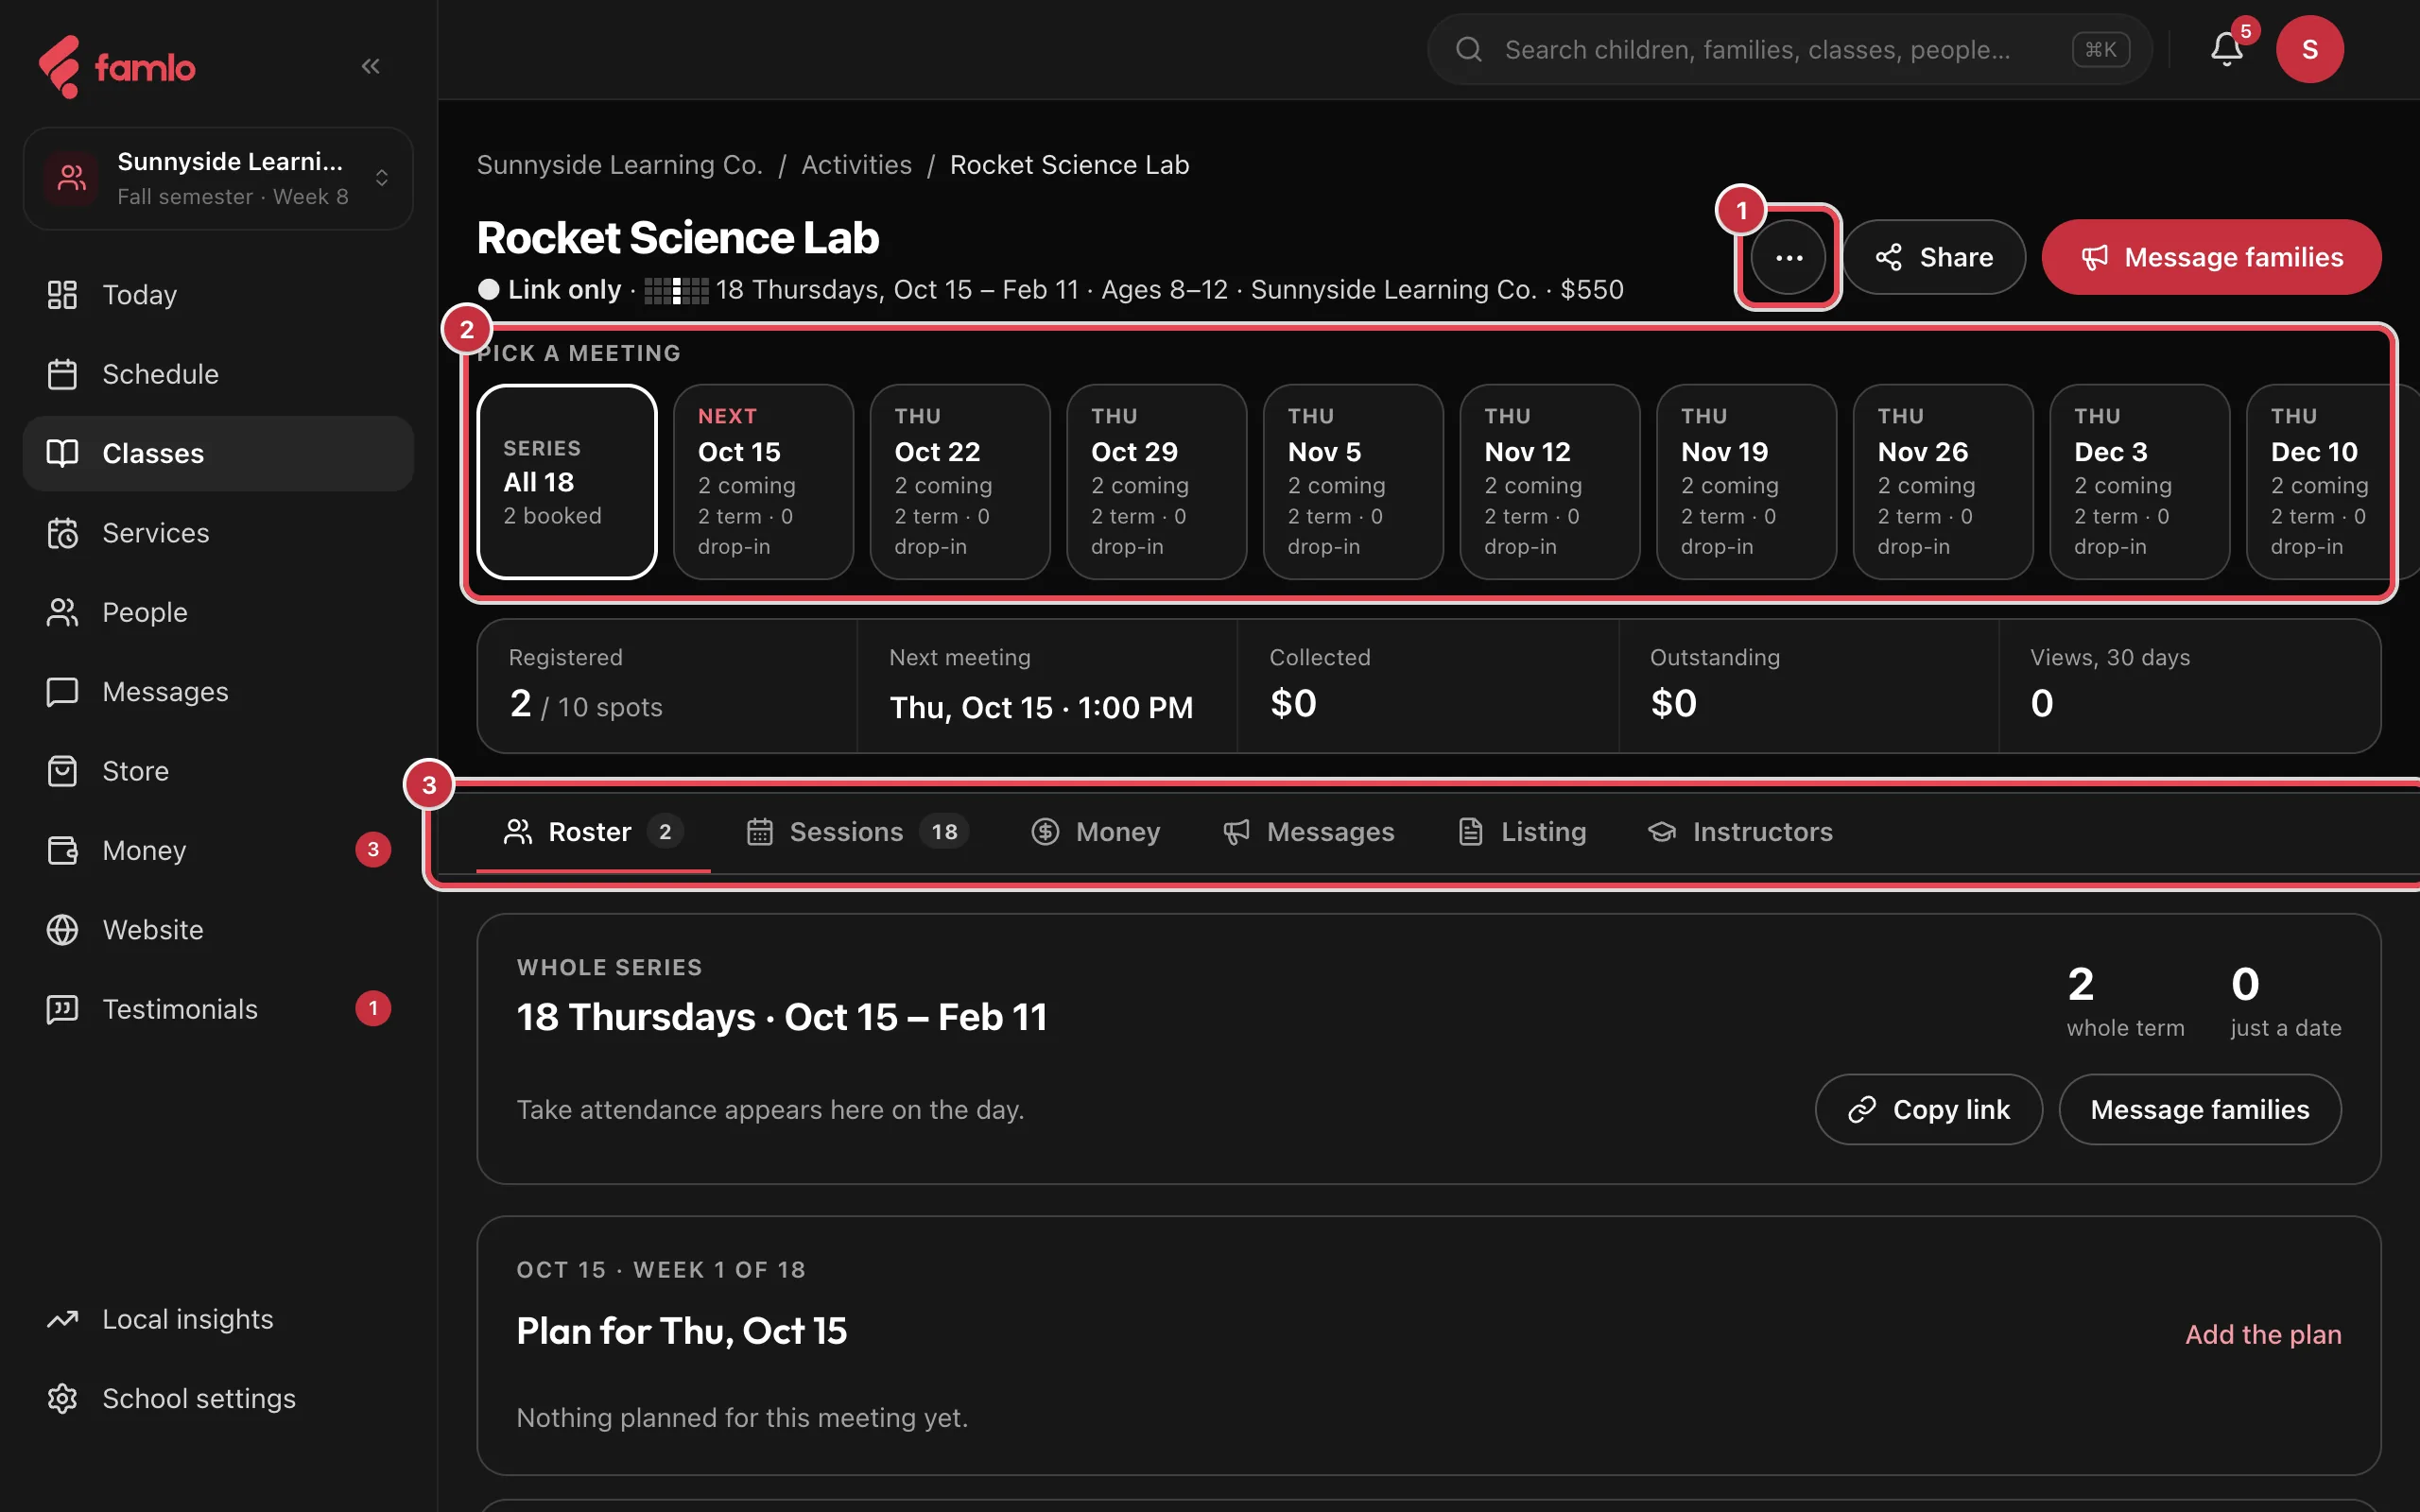Click the Local insights trend icon
This screenshot has height=1512, width=2420.
[x=62, y=1319]
